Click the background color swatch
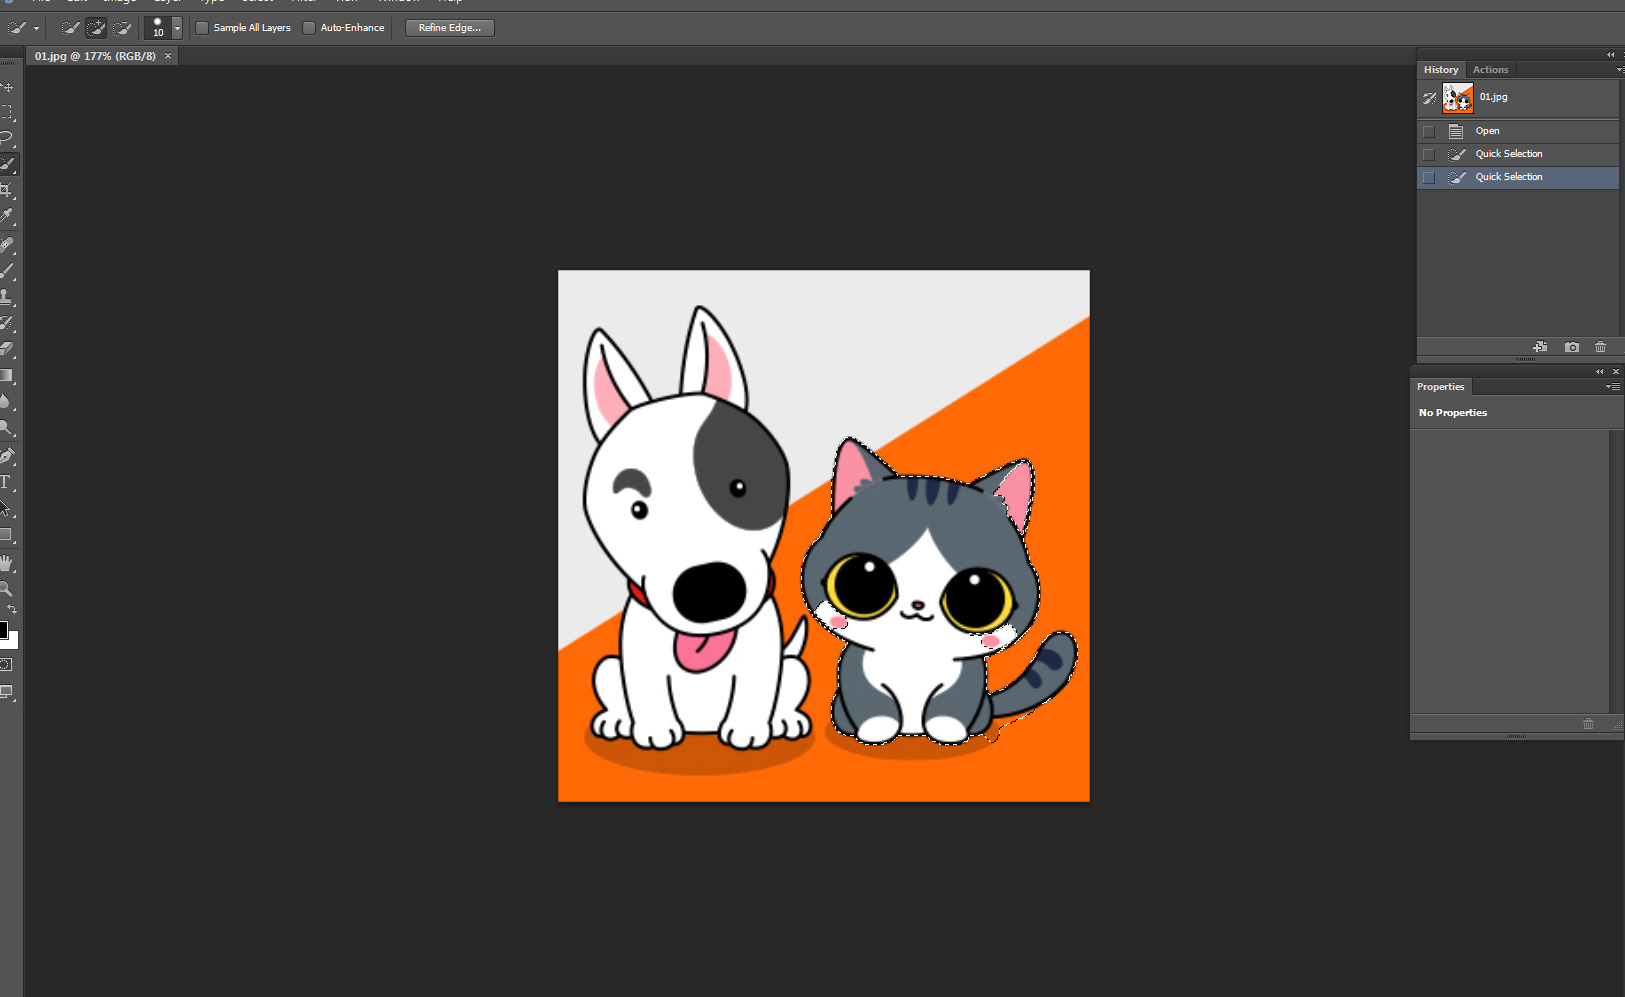Viewport: 1625px width, 997px height. click(x=13, y=641)
